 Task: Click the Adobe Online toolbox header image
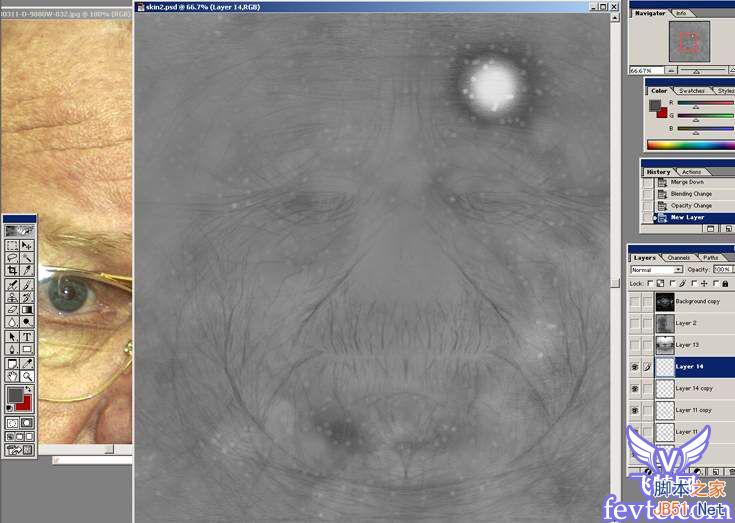(x=19, y=231)
